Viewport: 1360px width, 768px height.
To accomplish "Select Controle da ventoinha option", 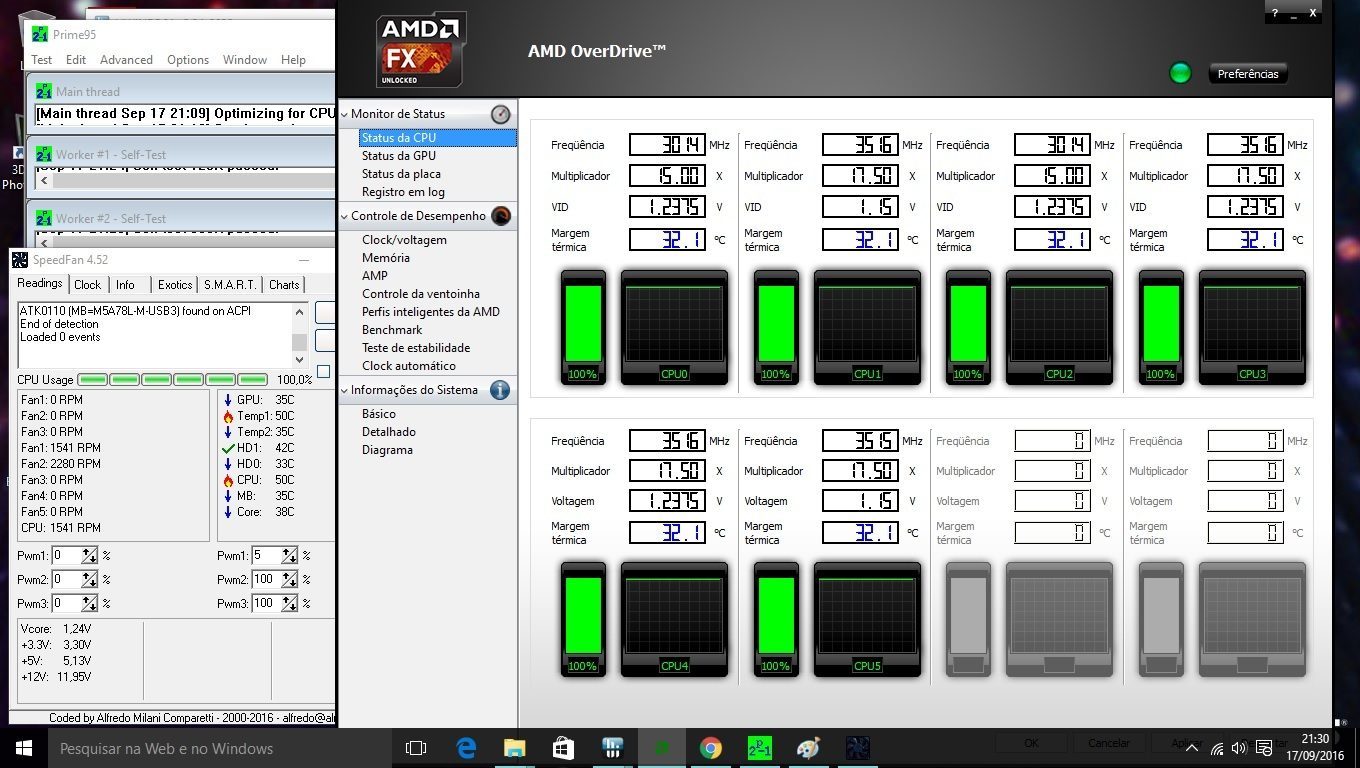I will [x=421, y=294].
